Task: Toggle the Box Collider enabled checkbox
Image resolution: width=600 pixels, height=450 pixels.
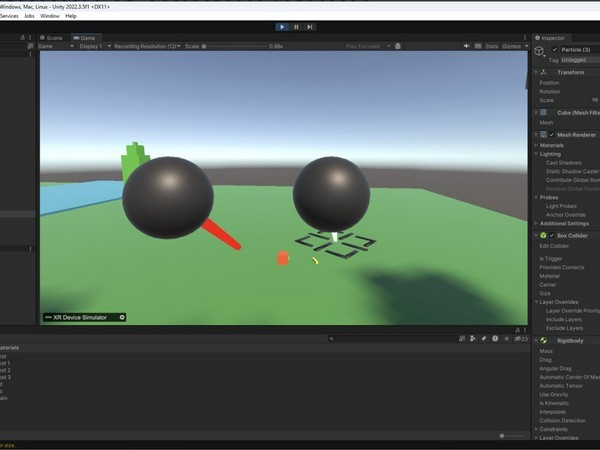Action: [x=553, y=235]
